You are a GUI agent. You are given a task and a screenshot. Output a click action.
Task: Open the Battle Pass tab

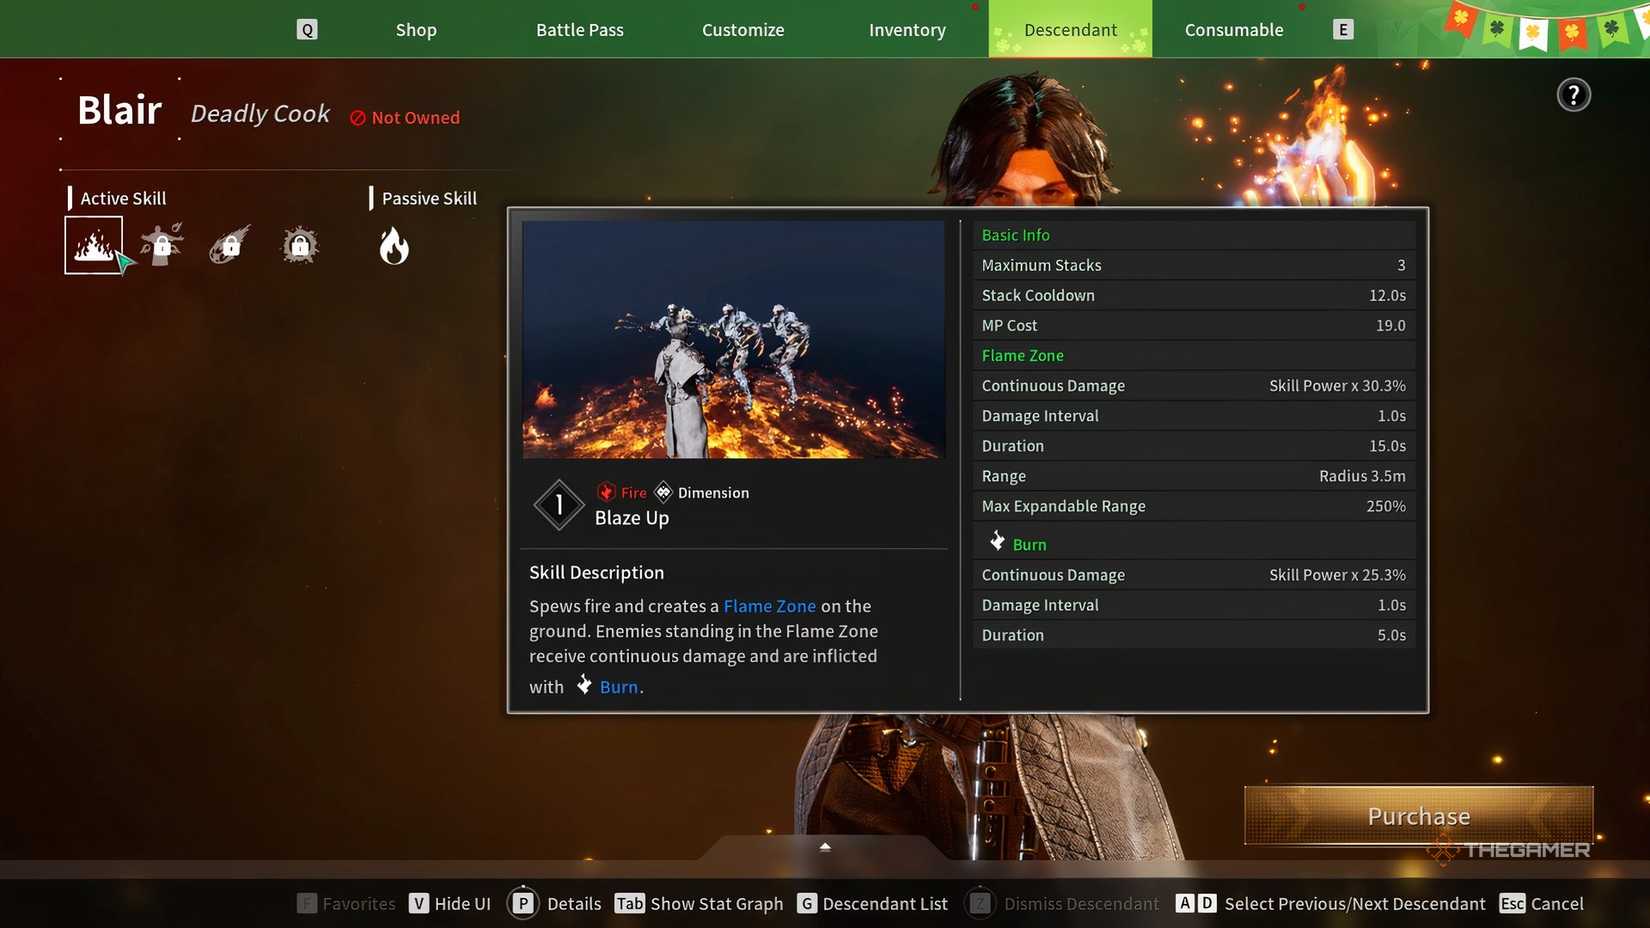580,30
